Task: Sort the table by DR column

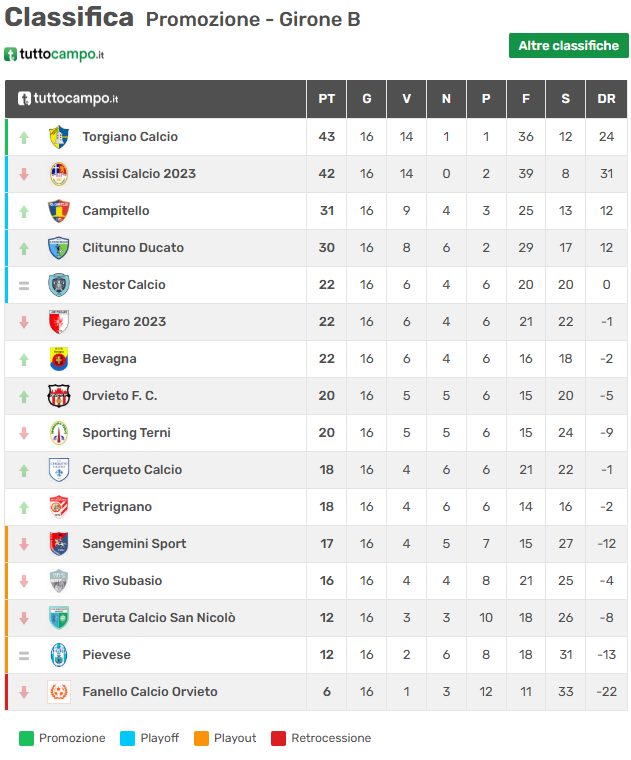Action: (x=606, y=99)
